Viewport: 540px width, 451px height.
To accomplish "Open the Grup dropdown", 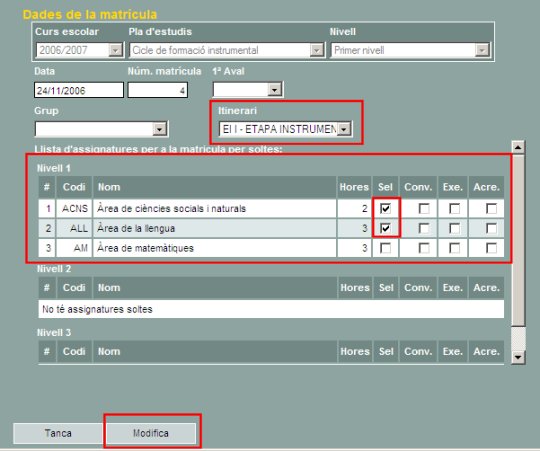I will [x=159, y=129].
